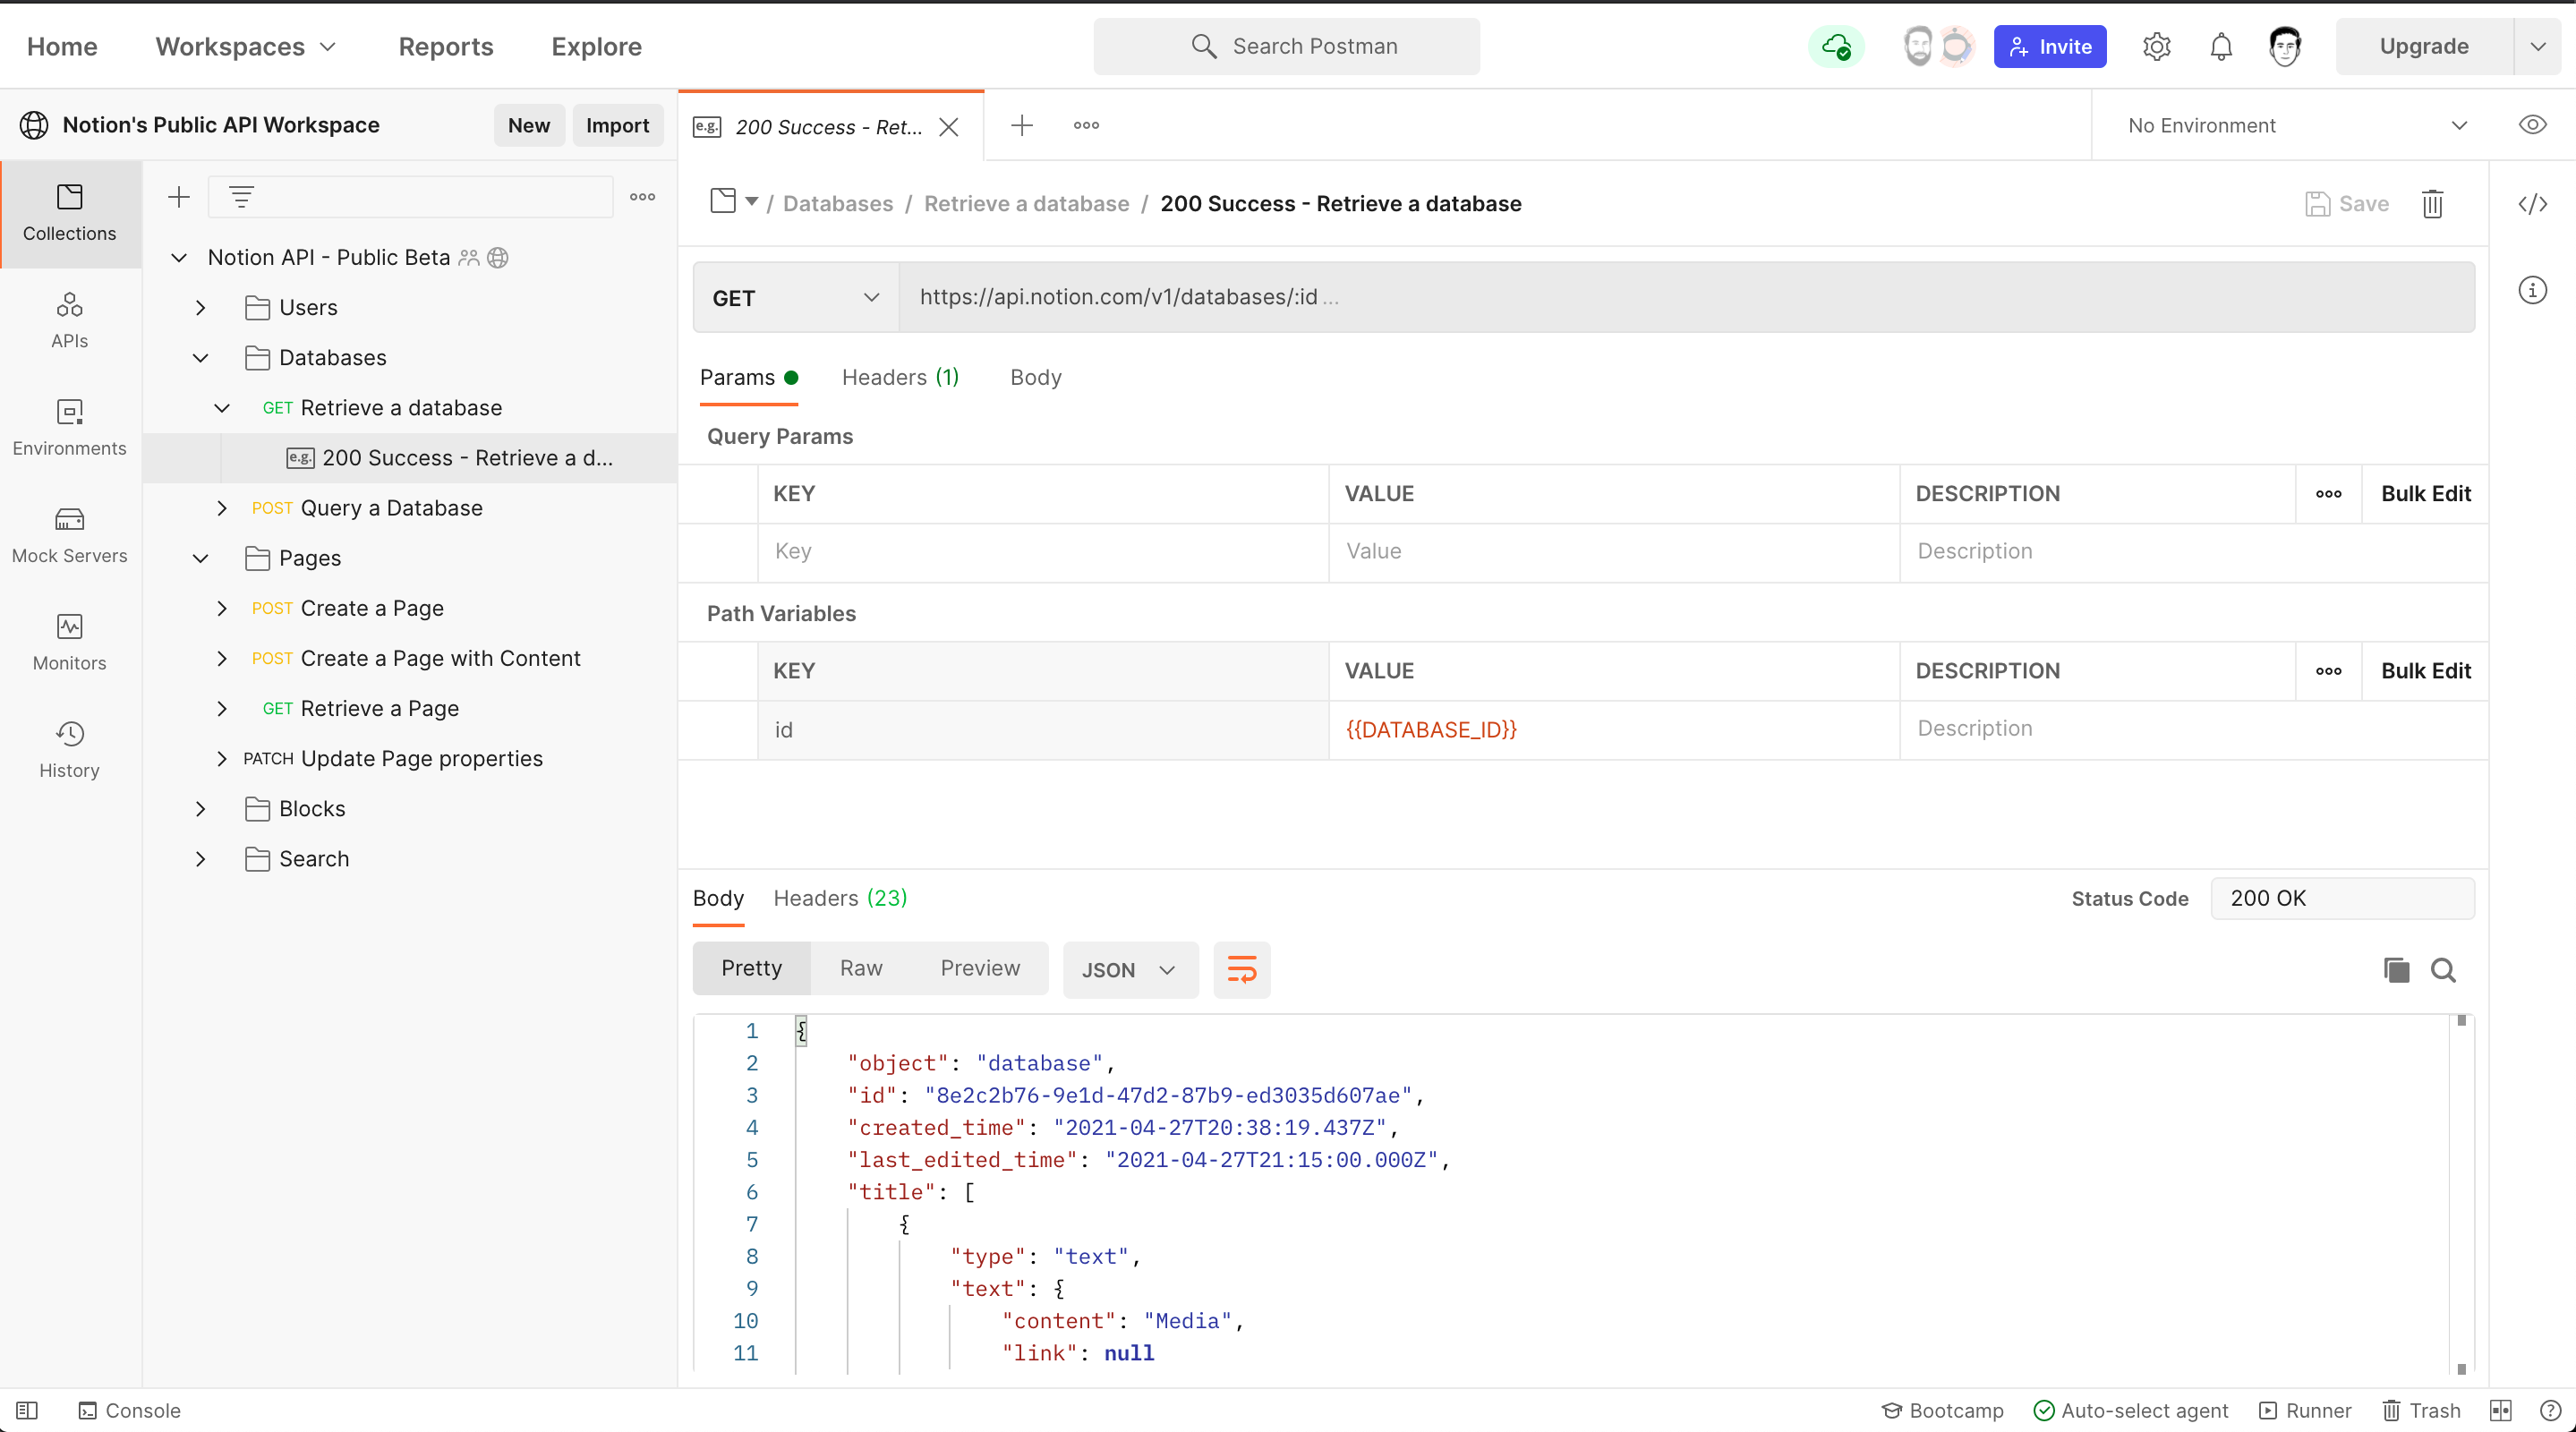Open the code snippet panel

2532,204
